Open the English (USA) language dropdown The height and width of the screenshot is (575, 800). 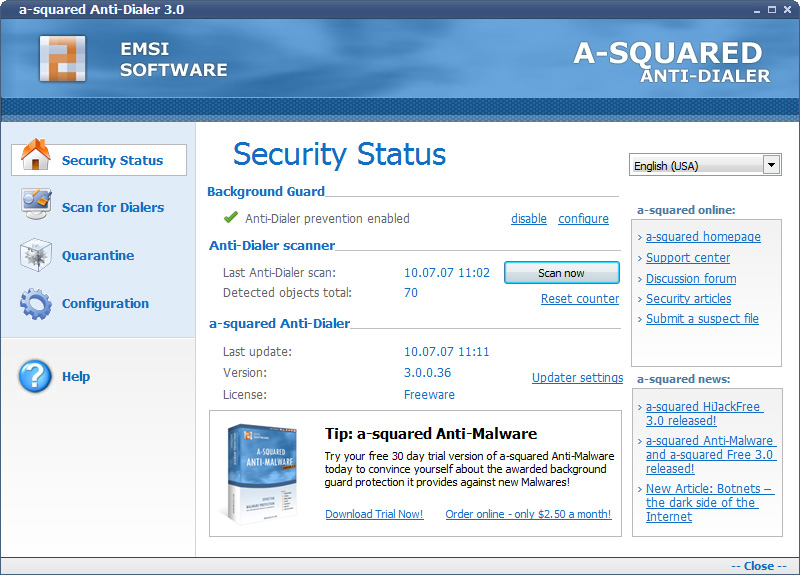(705, 165)
